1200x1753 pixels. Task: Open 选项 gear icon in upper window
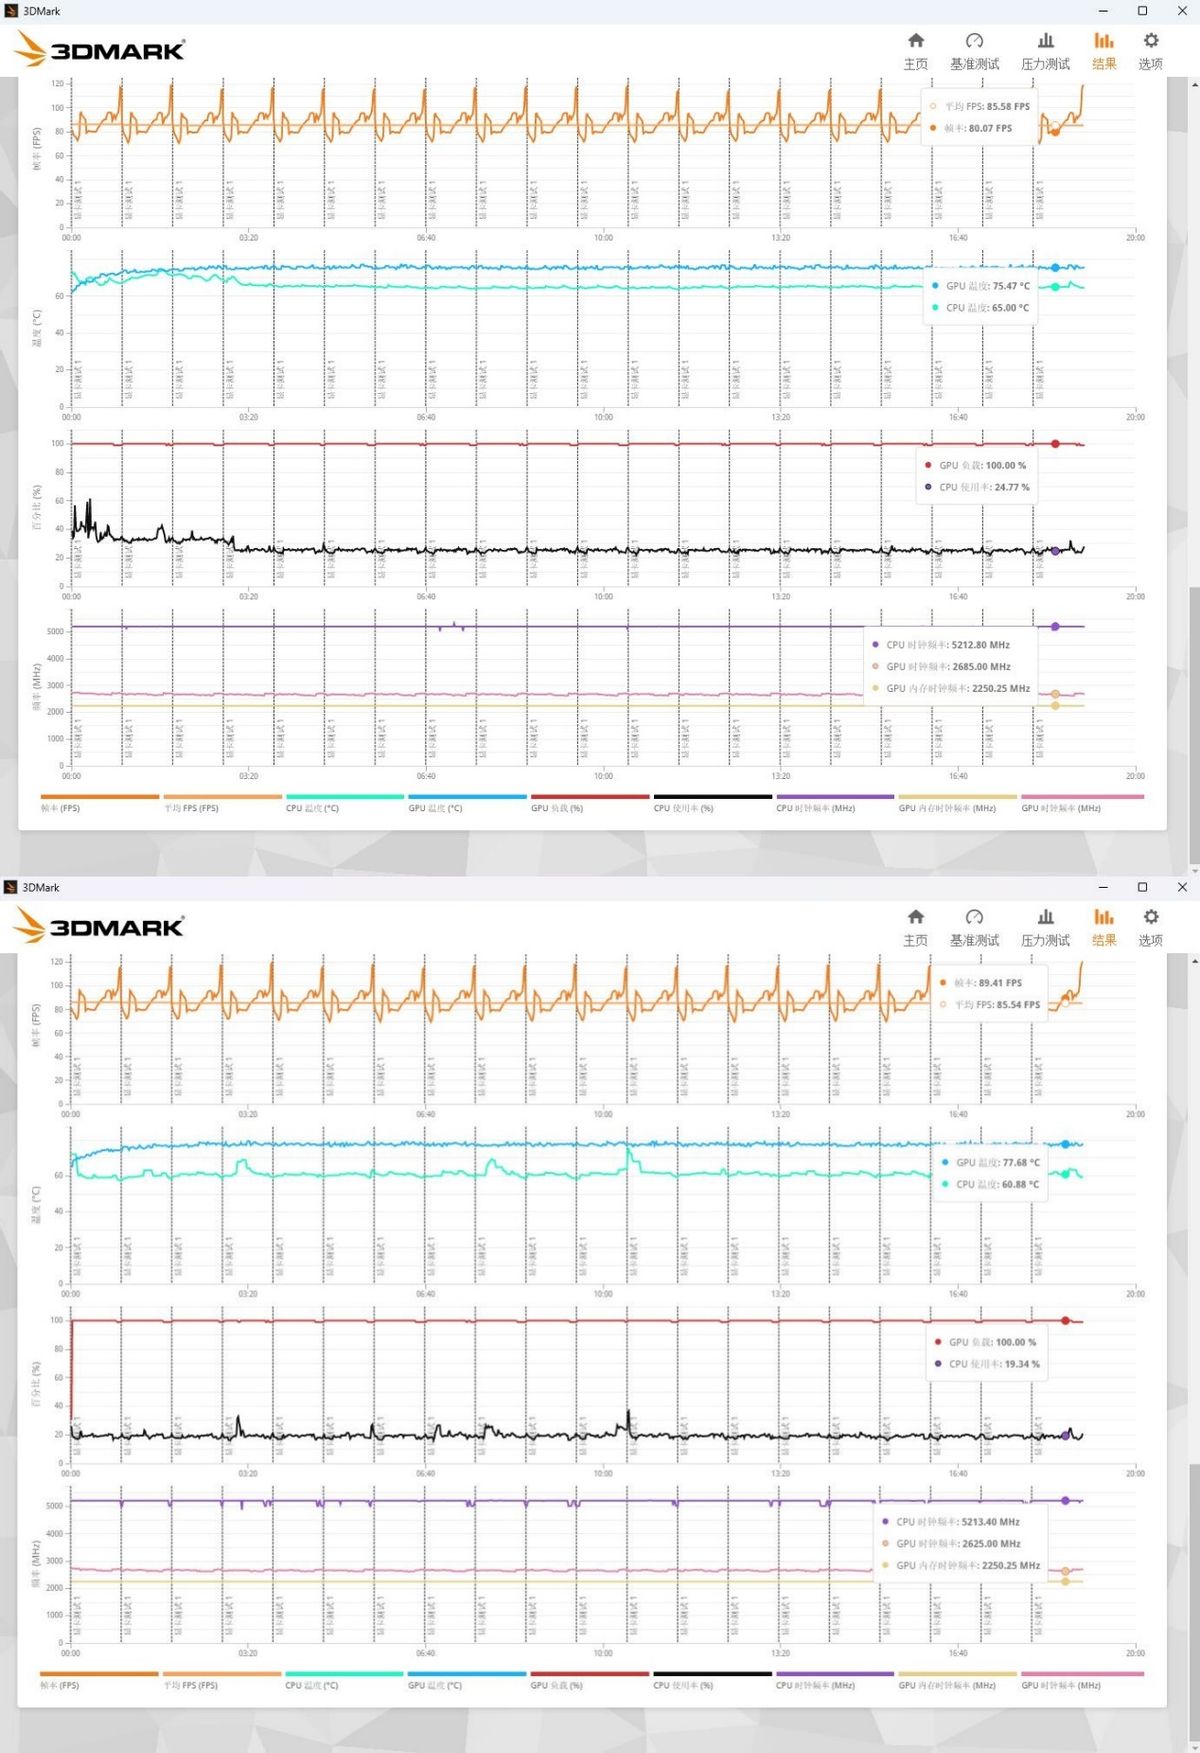click(x=1150, y=50)
